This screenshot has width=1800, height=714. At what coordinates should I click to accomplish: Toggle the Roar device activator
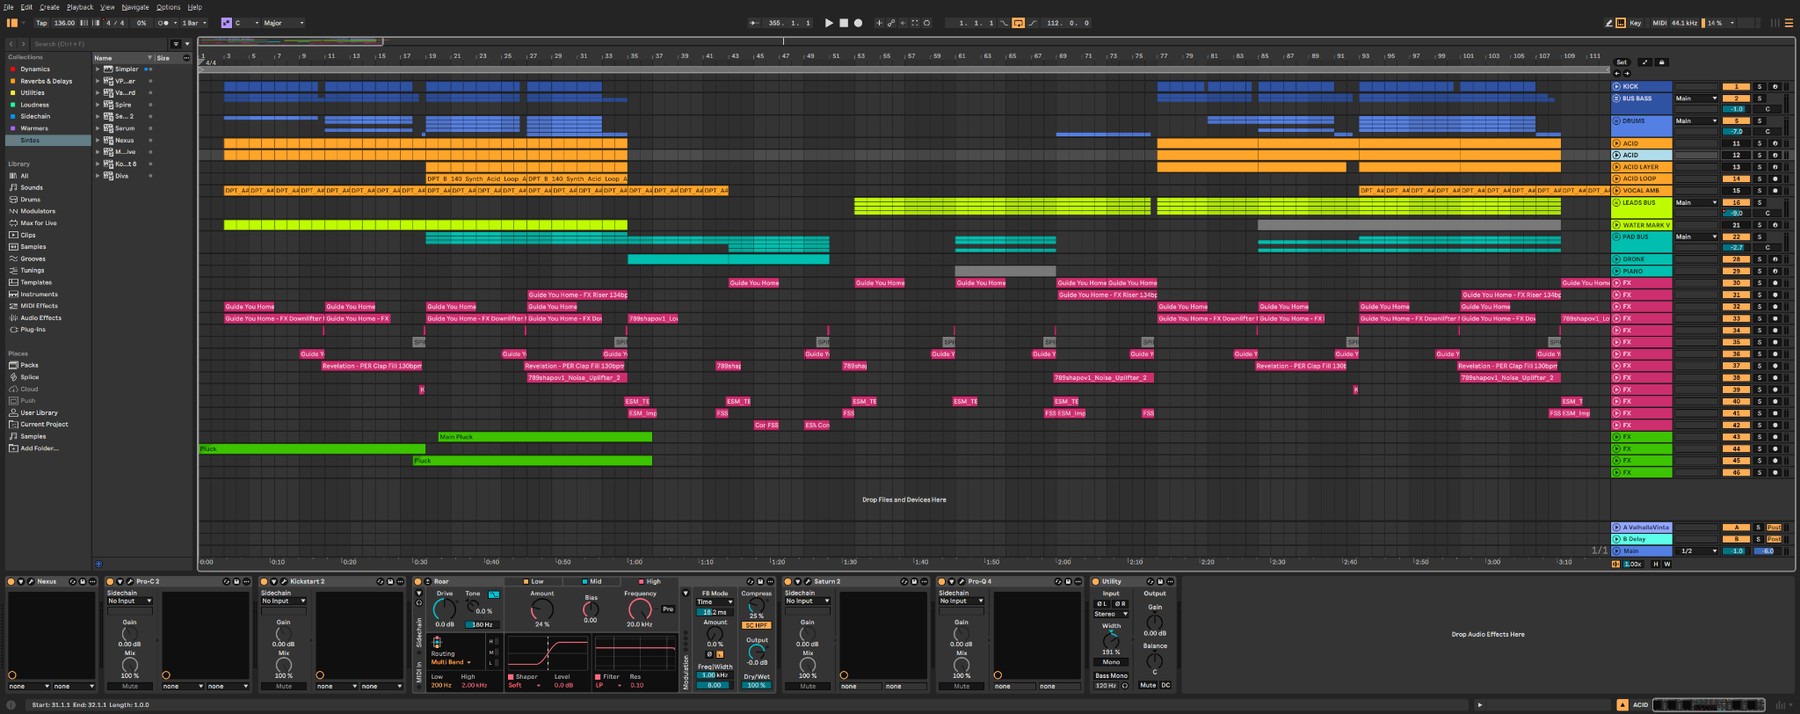(x=418, y=581)
